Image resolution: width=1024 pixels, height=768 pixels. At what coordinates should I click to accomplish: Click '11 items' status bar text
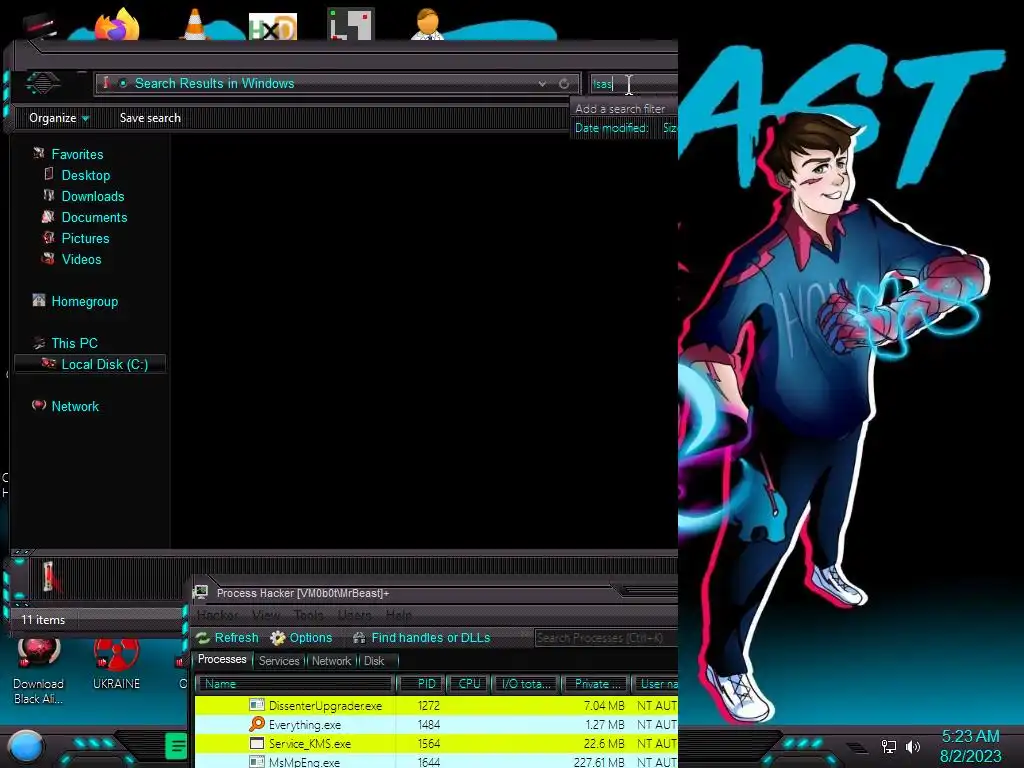[43, 620]
